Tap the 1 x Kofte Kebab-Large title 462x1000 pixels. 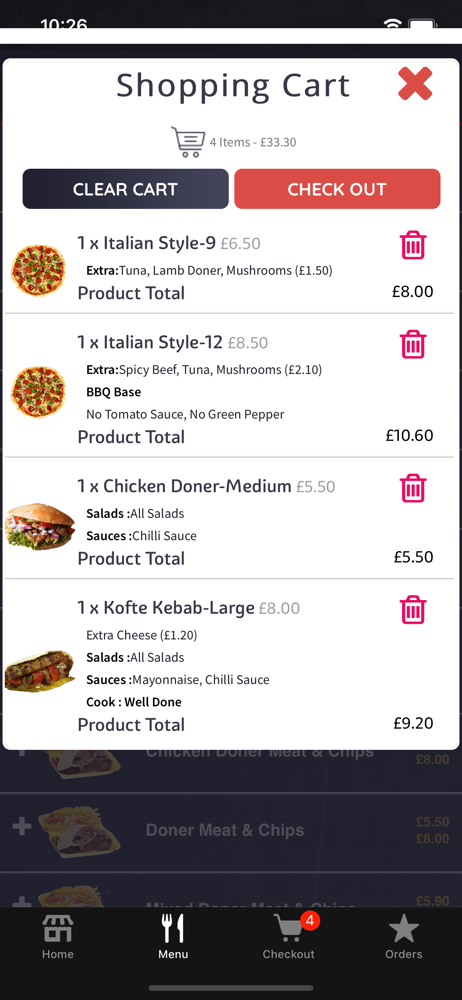point(166,608)
